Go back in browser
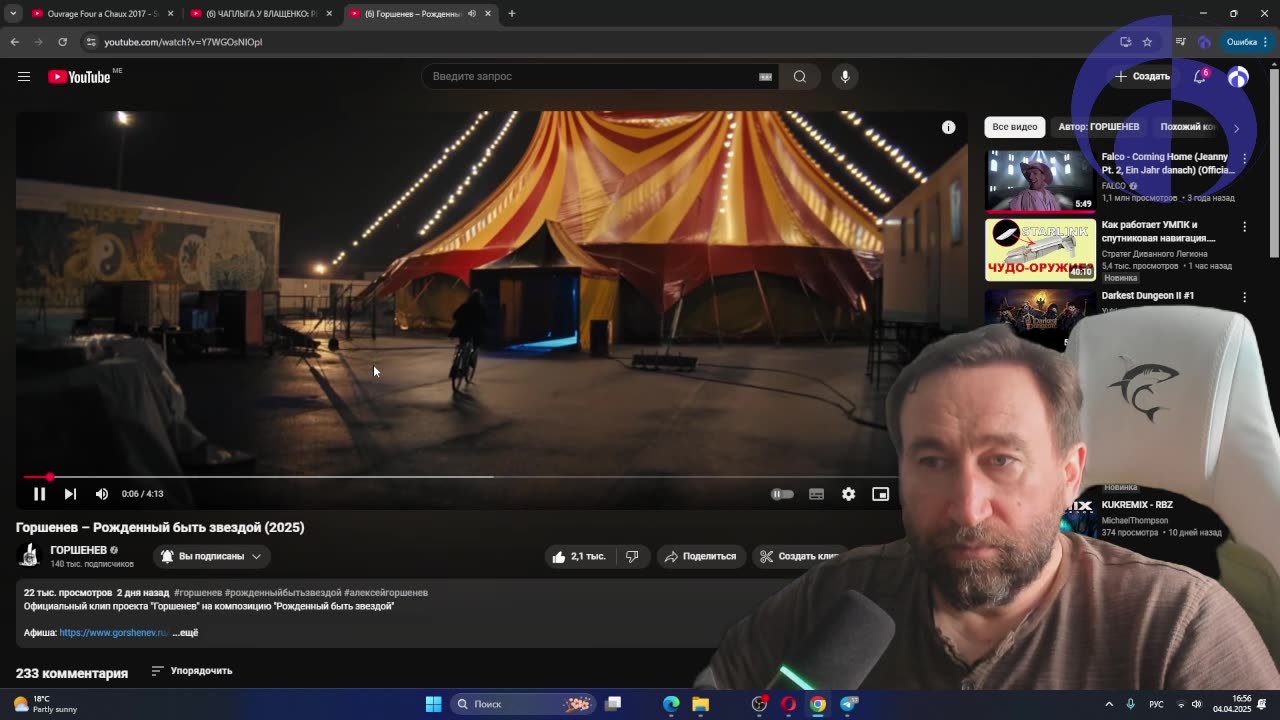Image resolution: width=1280 pixels, height=720 pixels. click(15, 42)
